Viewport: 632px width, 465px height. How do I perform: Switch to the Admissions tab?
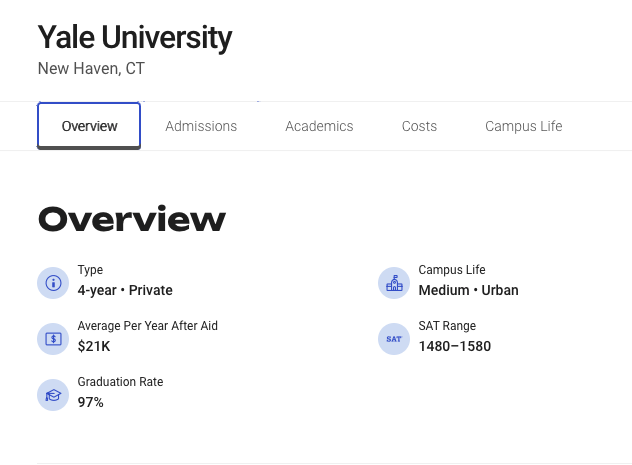pyautogui.click(x=201, y=126)
